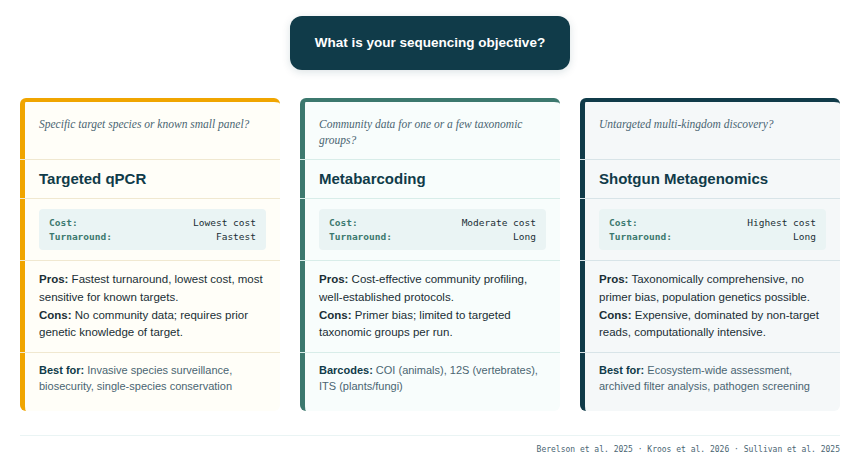Click the Shotgun Metagenomics 'Long' turnaround value
This screenshot has width=860, height=472.
tap(804, 237)
